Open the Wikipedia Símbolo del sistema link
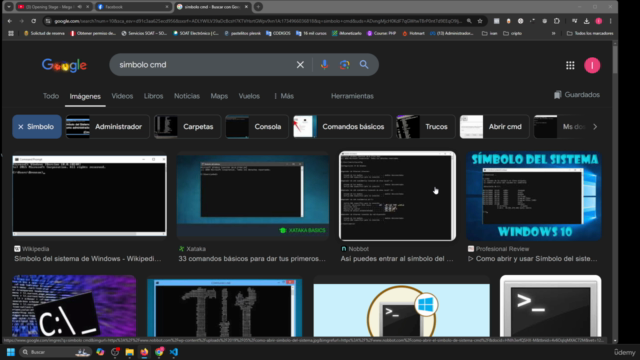Image resolution: width=640 pixels, height=360 pixels. coord(88,259)
